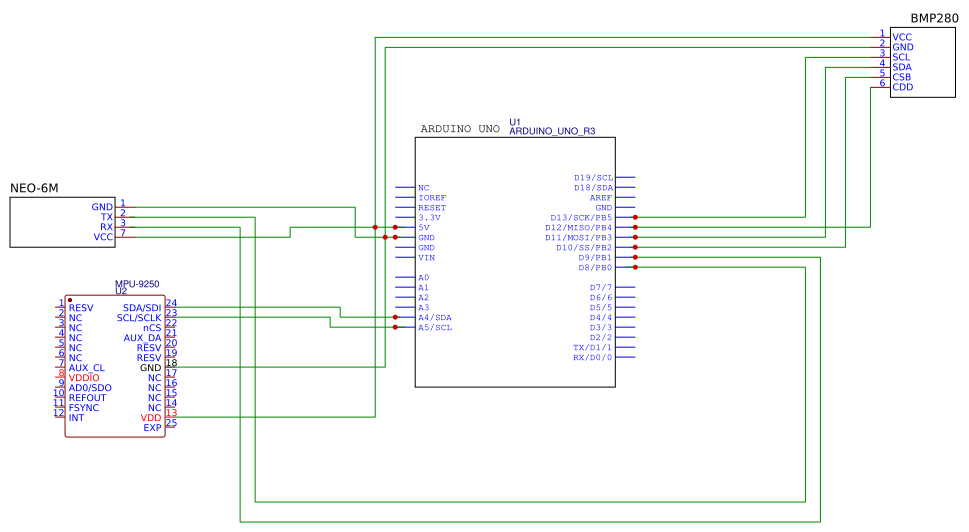
Task: Select the ARDUINO_UNO_R3 part name label
Action: click(552, 131)
